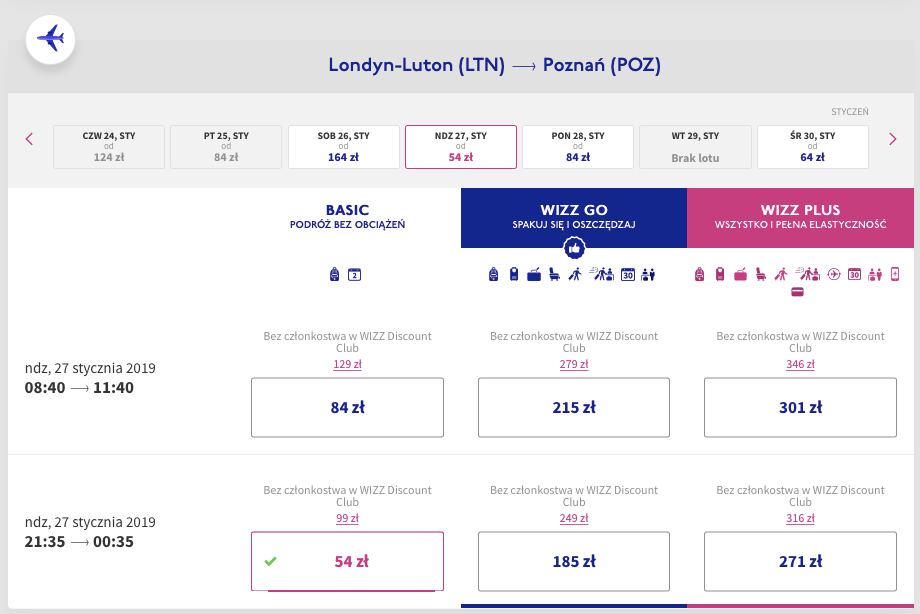
Task: Click the seat icon under WIZZ GO
Action: pyautogui.click(x=553, y=274)
